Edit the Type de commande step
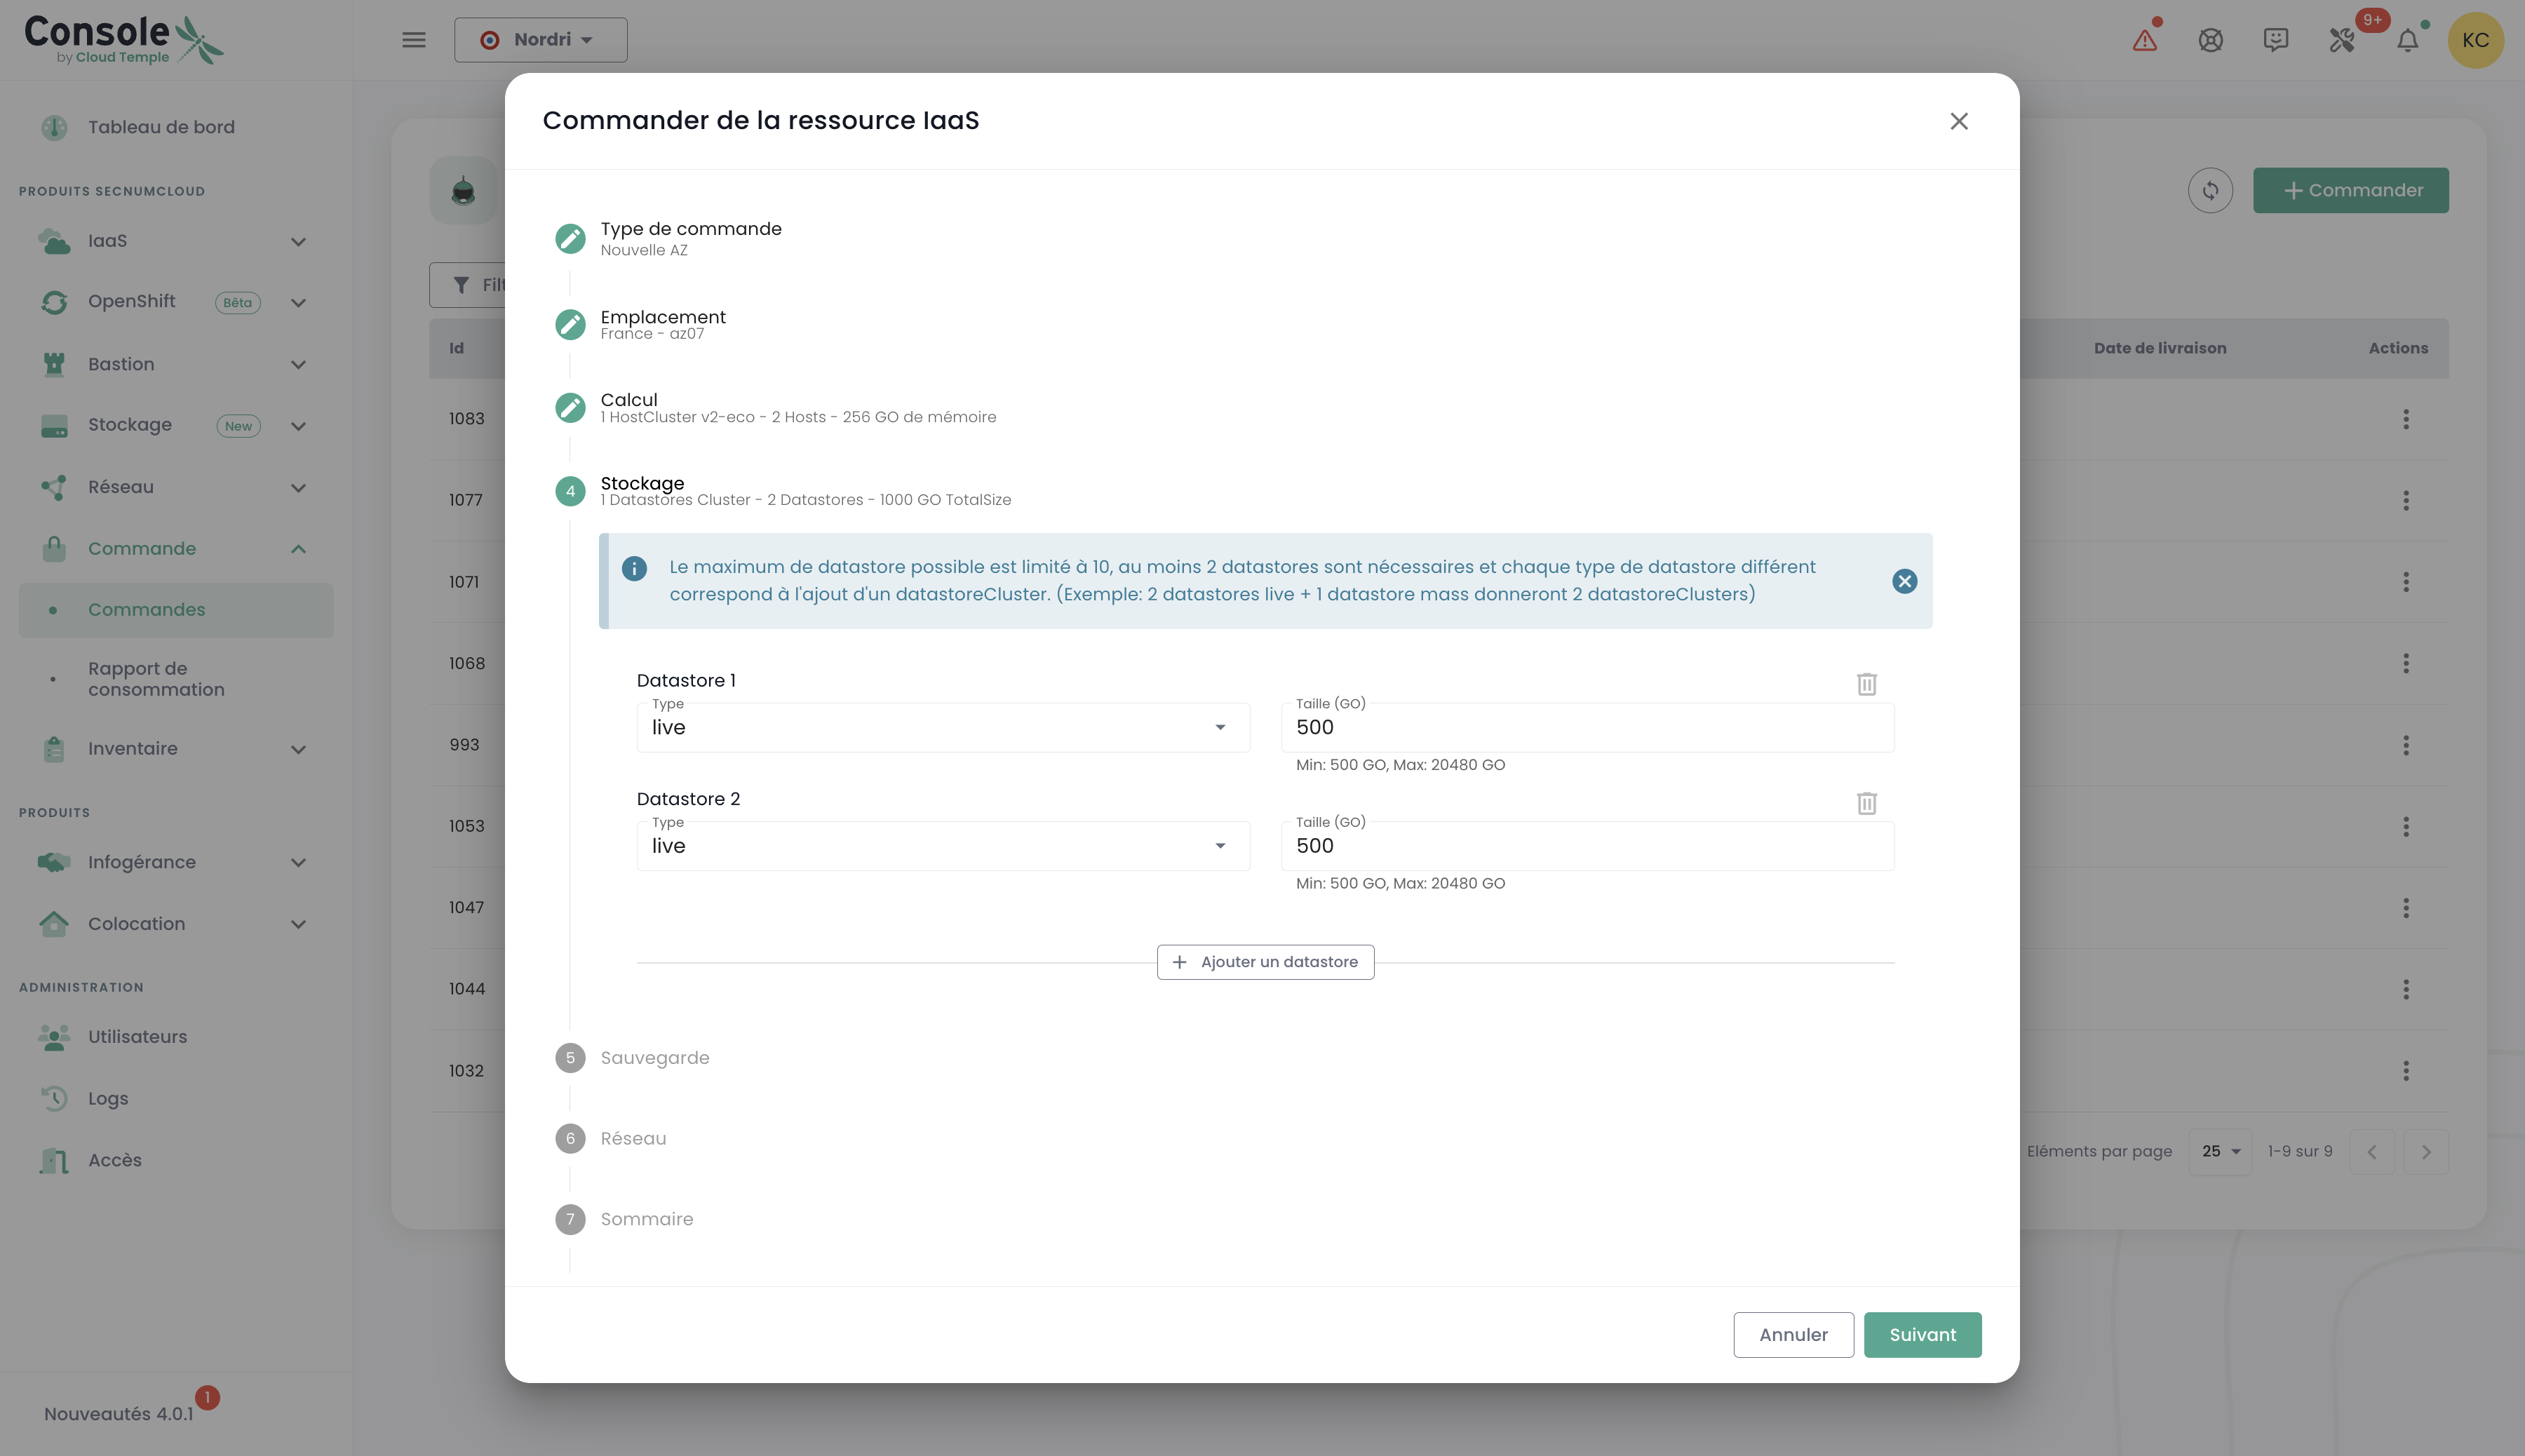 (570, 238)
